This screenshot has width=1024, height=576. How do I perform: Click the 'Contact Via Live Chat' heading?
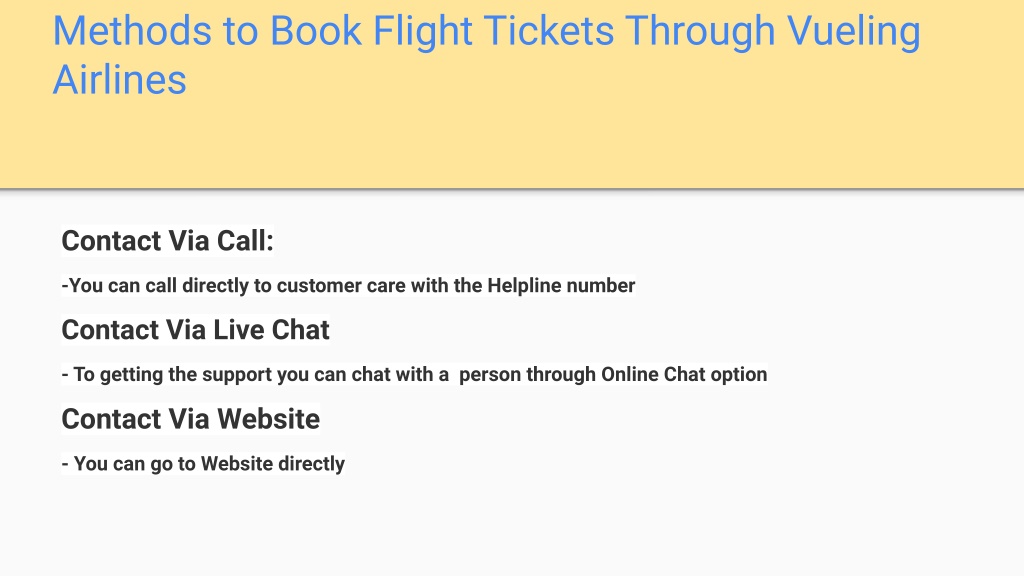coord(195,330)
